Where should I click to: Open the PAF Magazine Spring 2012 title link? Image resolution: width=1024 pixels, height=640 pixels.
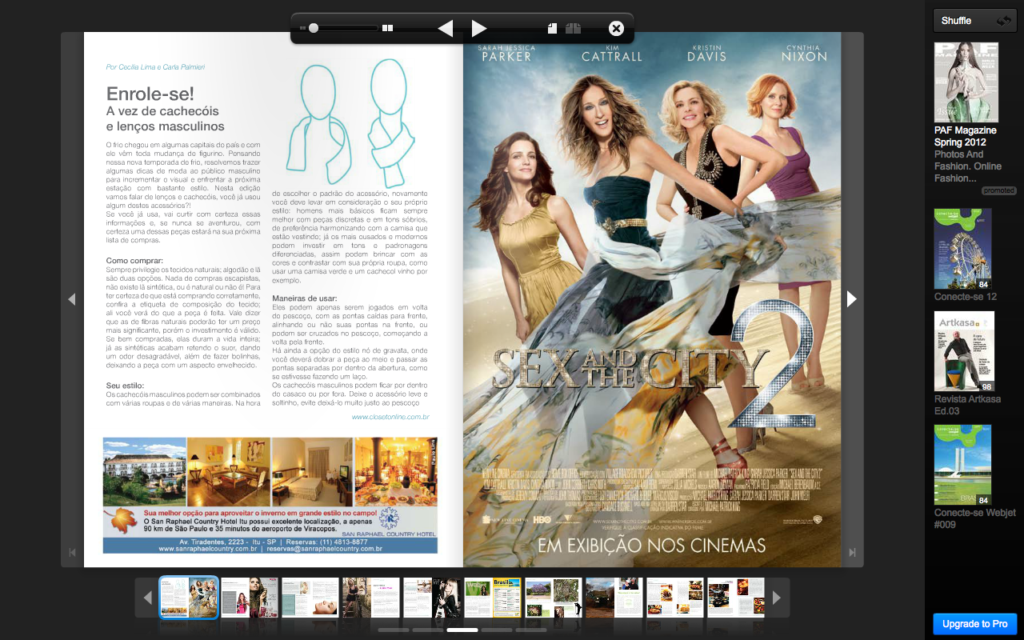[x=965, y=136]
